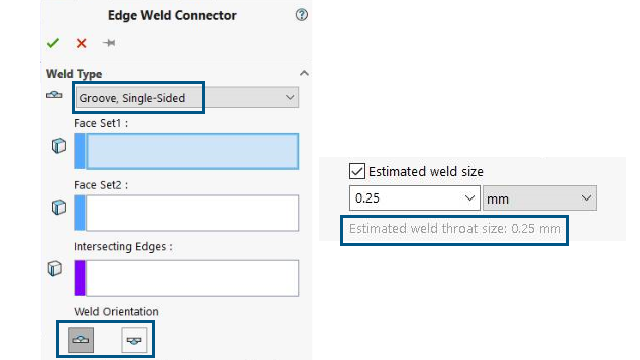Select the downward weld orientation button

[134, 340]
